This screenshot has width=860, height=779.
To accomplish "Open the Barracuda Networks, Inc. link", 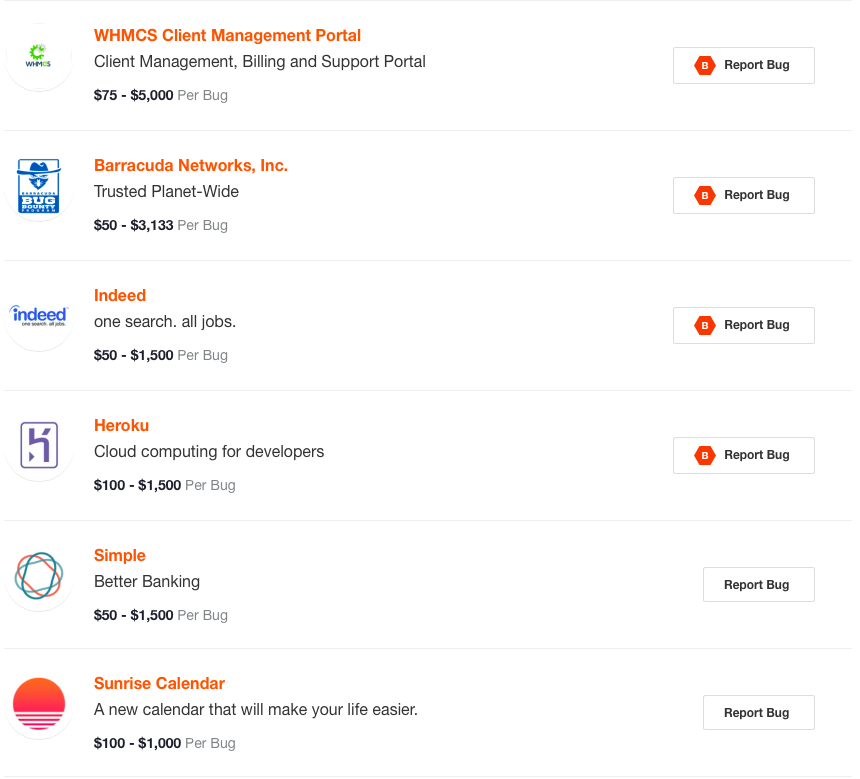I will tap(191, 165).
